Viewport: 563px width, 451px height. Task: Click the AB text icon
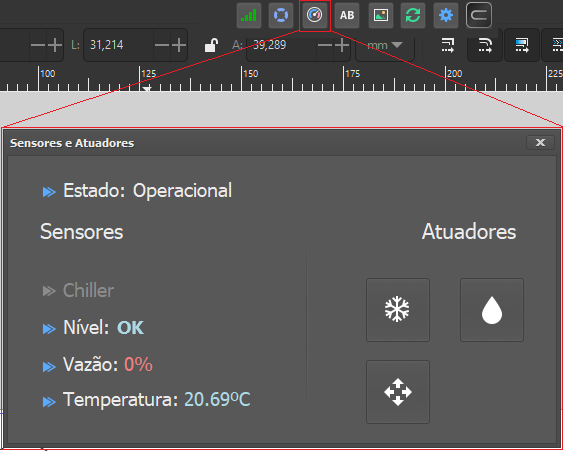coord(347,15)
